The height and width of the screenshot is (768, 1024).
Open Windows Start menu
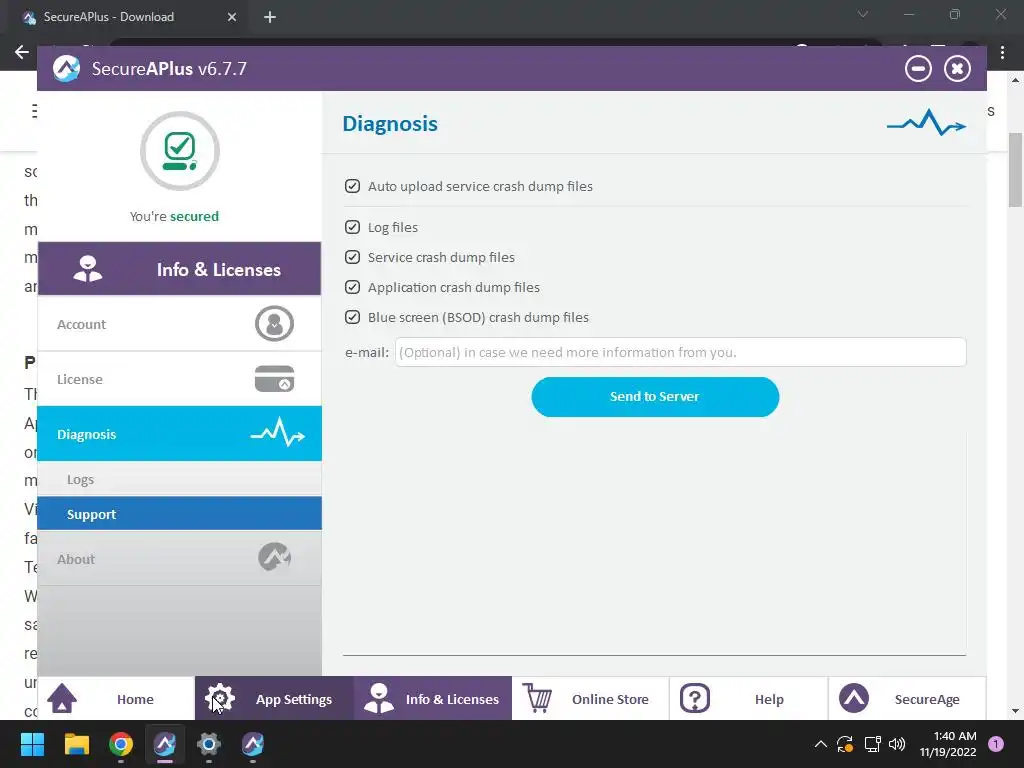32,744
